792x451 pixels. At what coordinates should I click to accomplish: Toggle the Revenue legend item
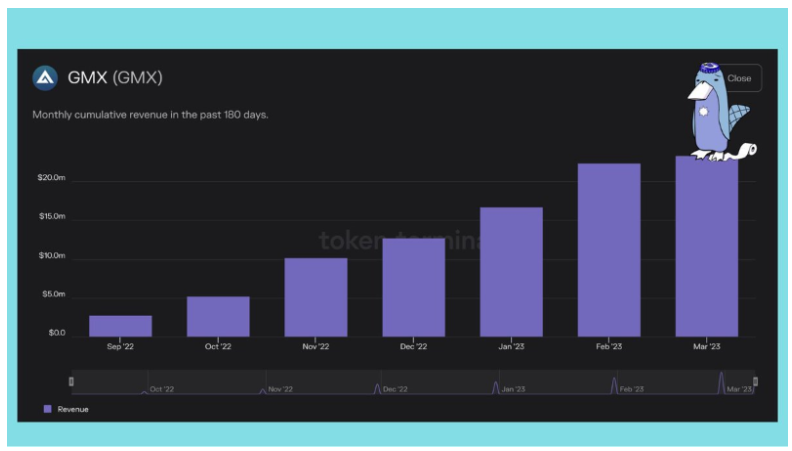(66, 409)
